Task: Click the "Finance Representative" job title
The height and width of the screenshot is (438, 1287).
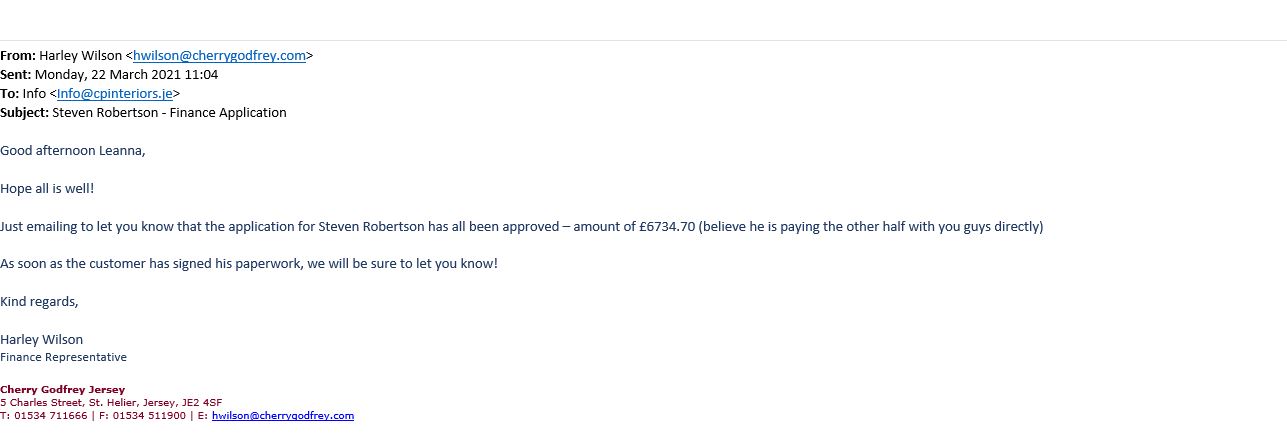Action: tap(63, 357)
